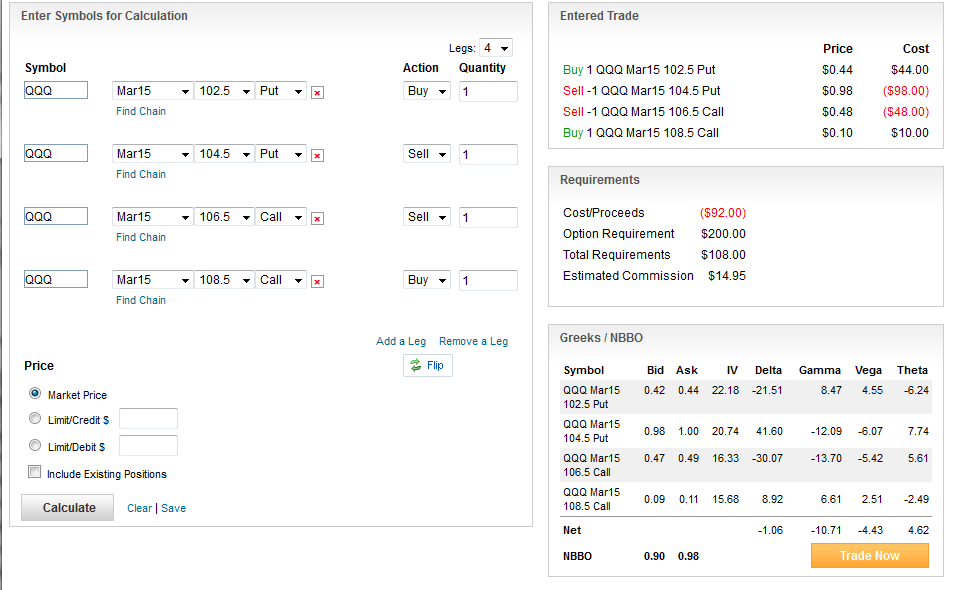Open the Legs count dropdown
The height and width of the screenshot is (590, 953).
pyautogui.click(x=495, y=48)
